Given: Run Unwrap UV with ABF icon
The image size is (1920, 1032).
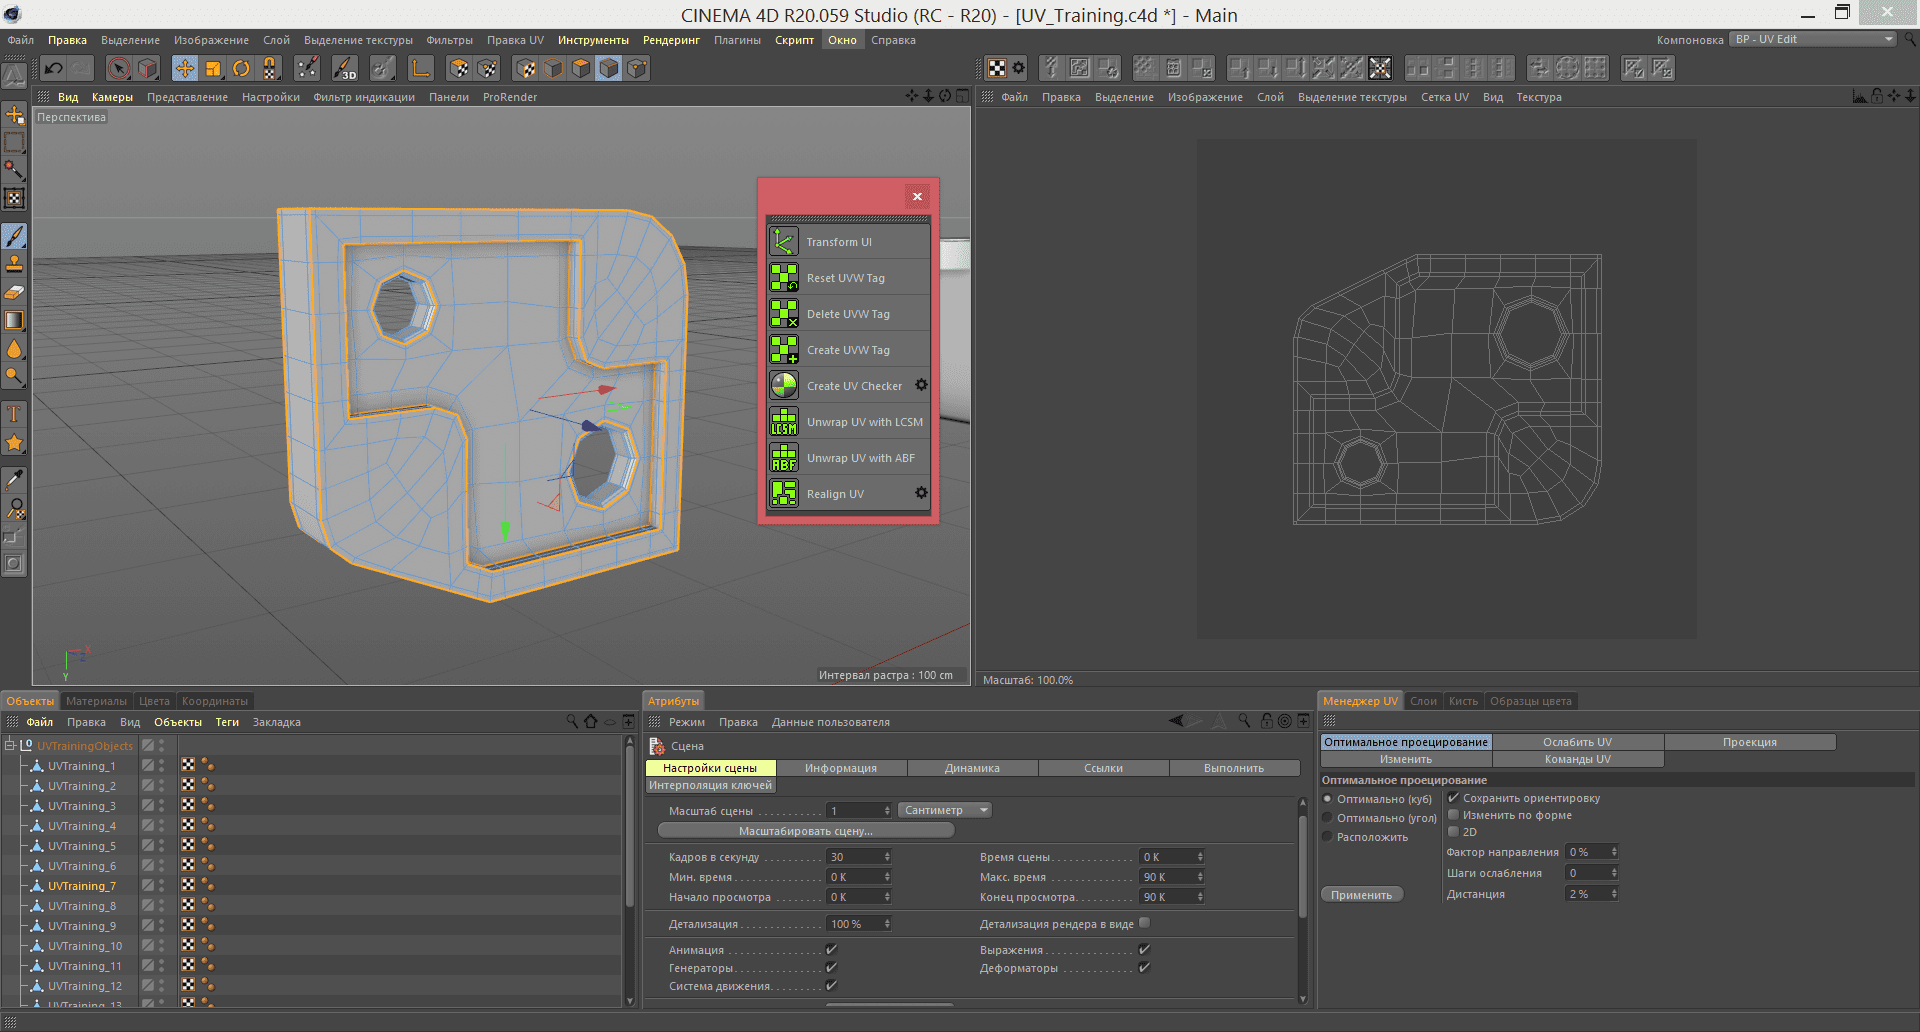Looking at the screenshot, I should (x=784, y=458).
